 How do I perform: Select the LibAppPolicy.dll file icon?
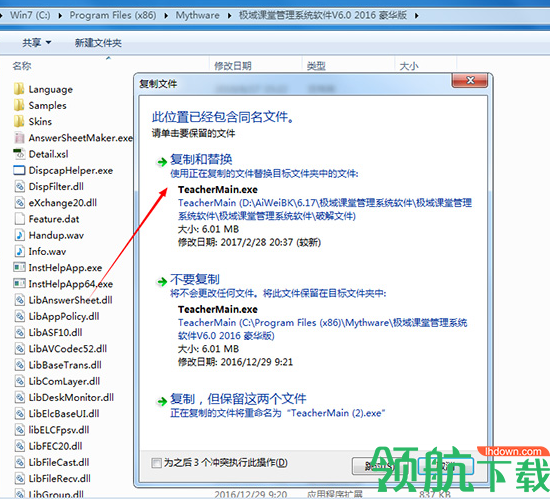[x=19, y=316]
